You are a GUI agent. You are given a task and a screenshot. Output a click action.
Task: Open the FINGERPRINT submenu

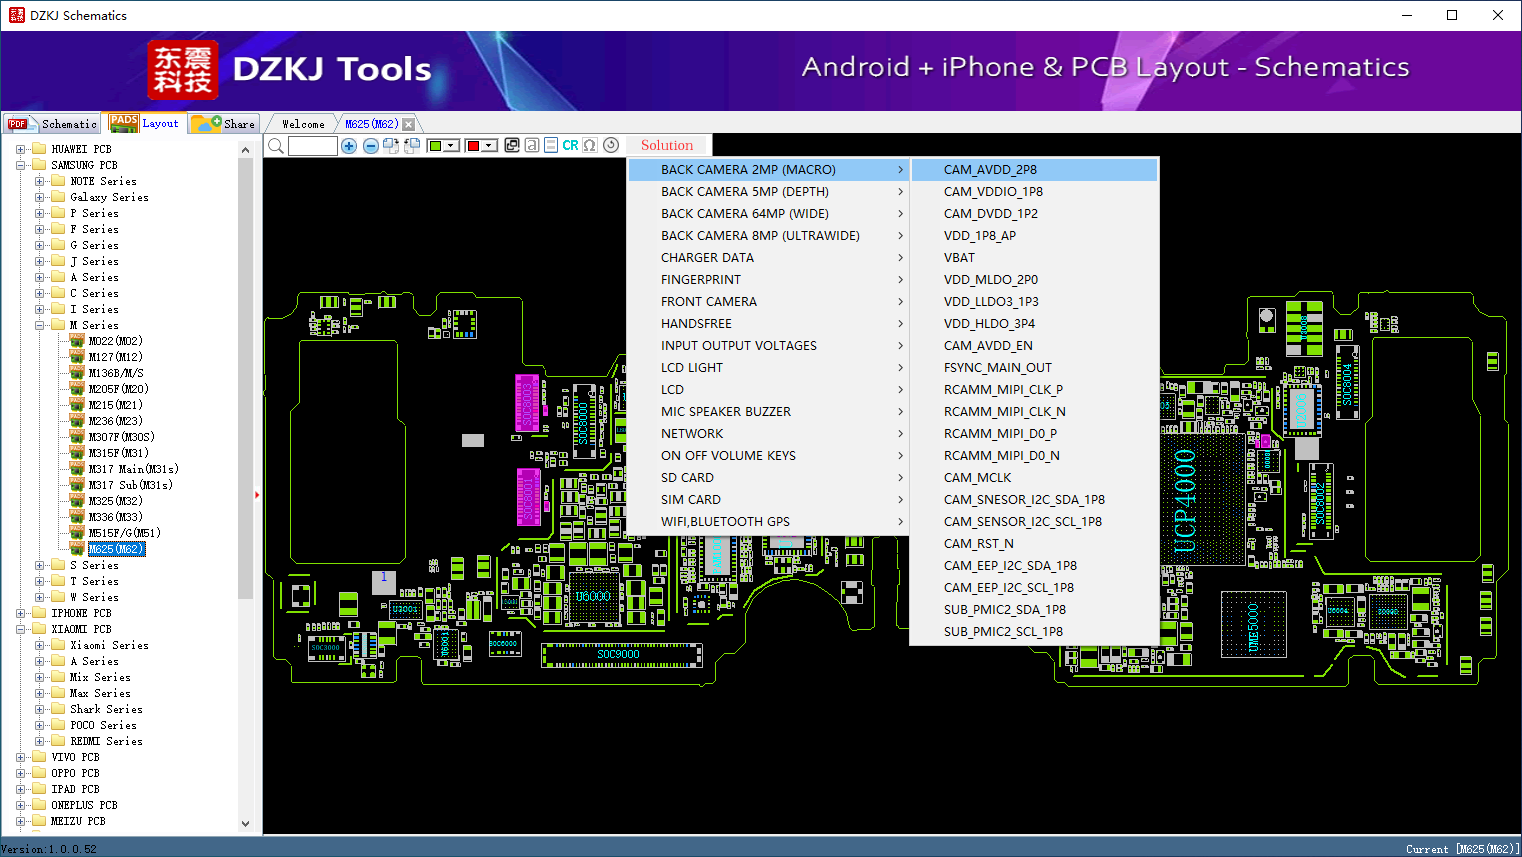(768, 280)
